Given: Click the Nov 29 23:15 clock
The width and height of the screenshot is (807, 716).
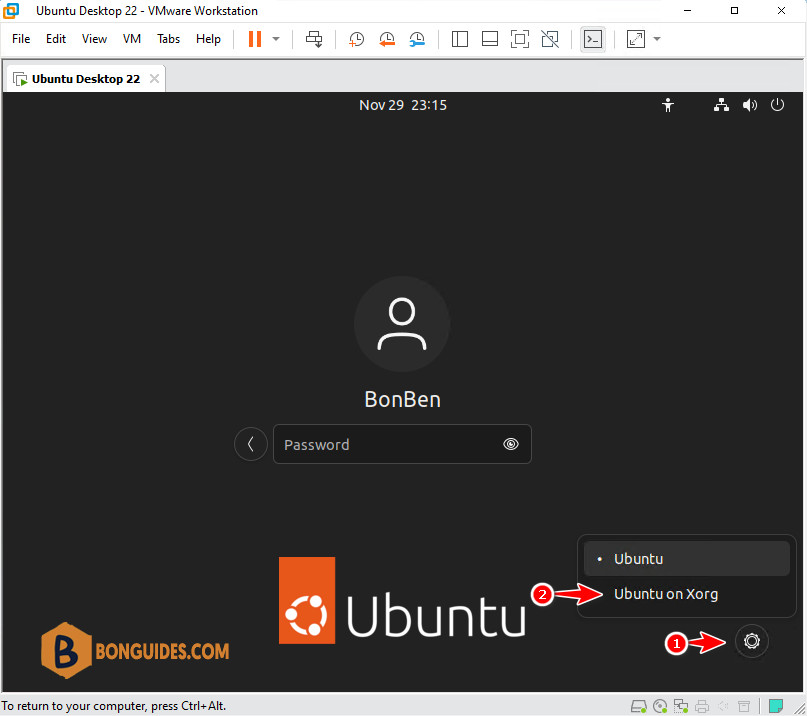Looking at the screenshot, I should [403, 105].
